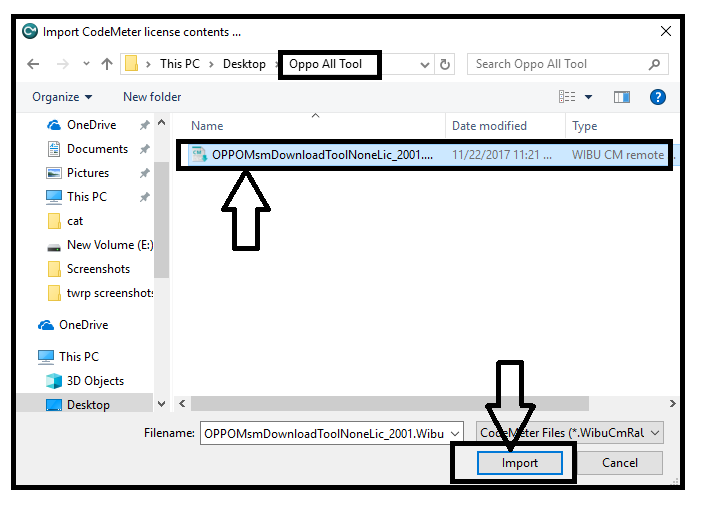Screen dimensions: 701x514
Task: Create a New folder
Action: [x=152, y=97]
